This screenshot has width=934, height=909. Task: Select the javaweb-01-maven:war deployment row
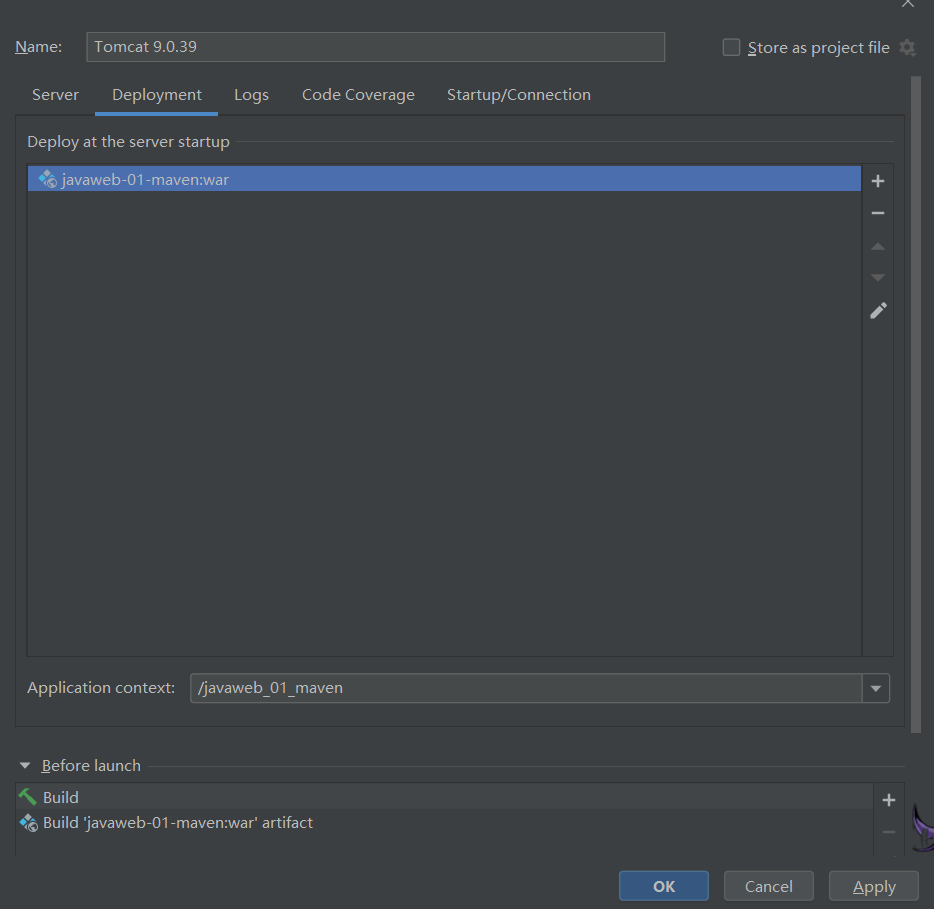444,179
